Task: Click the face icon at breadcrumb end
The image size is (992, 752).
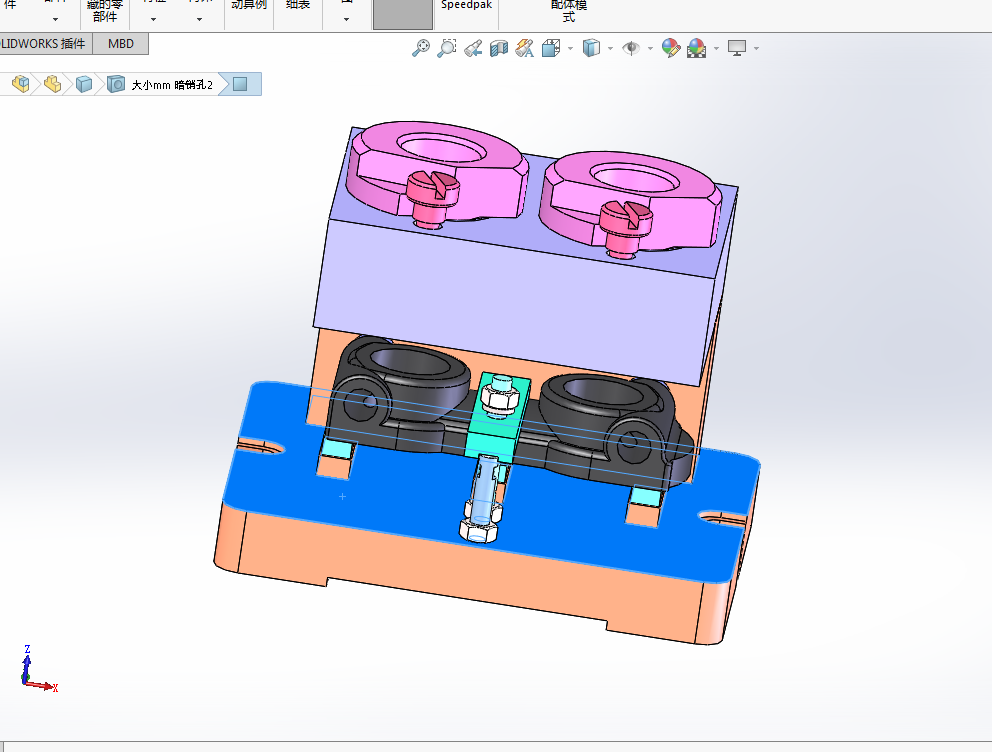Action: tap(240, 84)
